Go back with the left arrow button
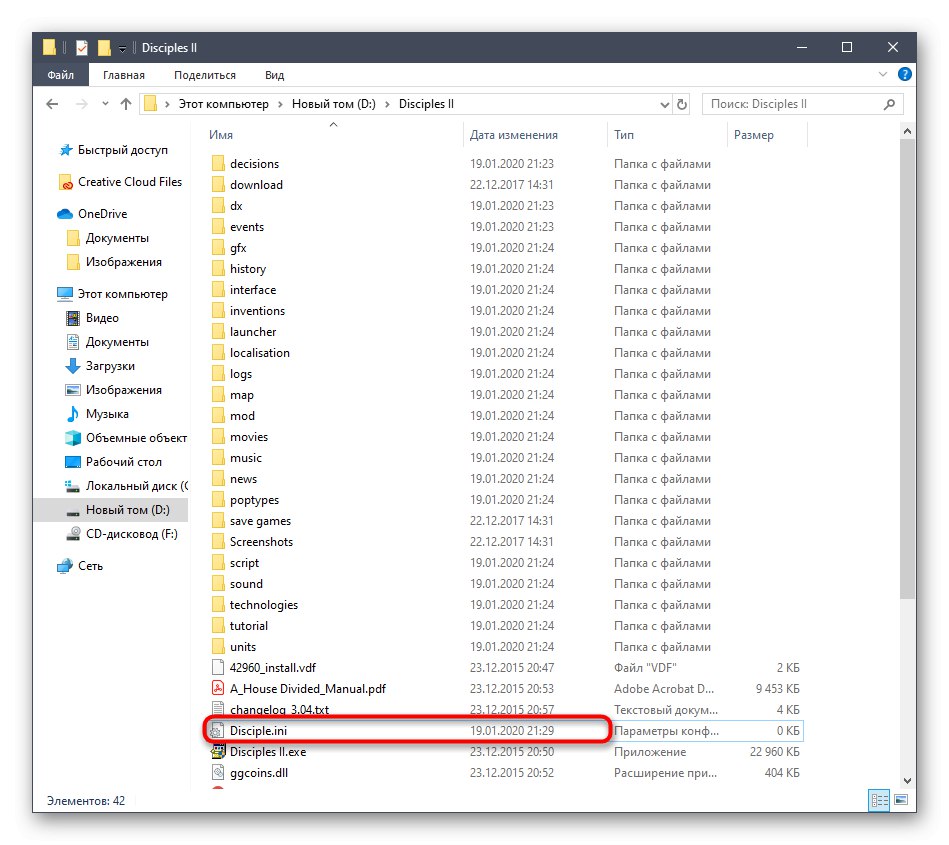 pyautogui.click(x=53, y=104)
